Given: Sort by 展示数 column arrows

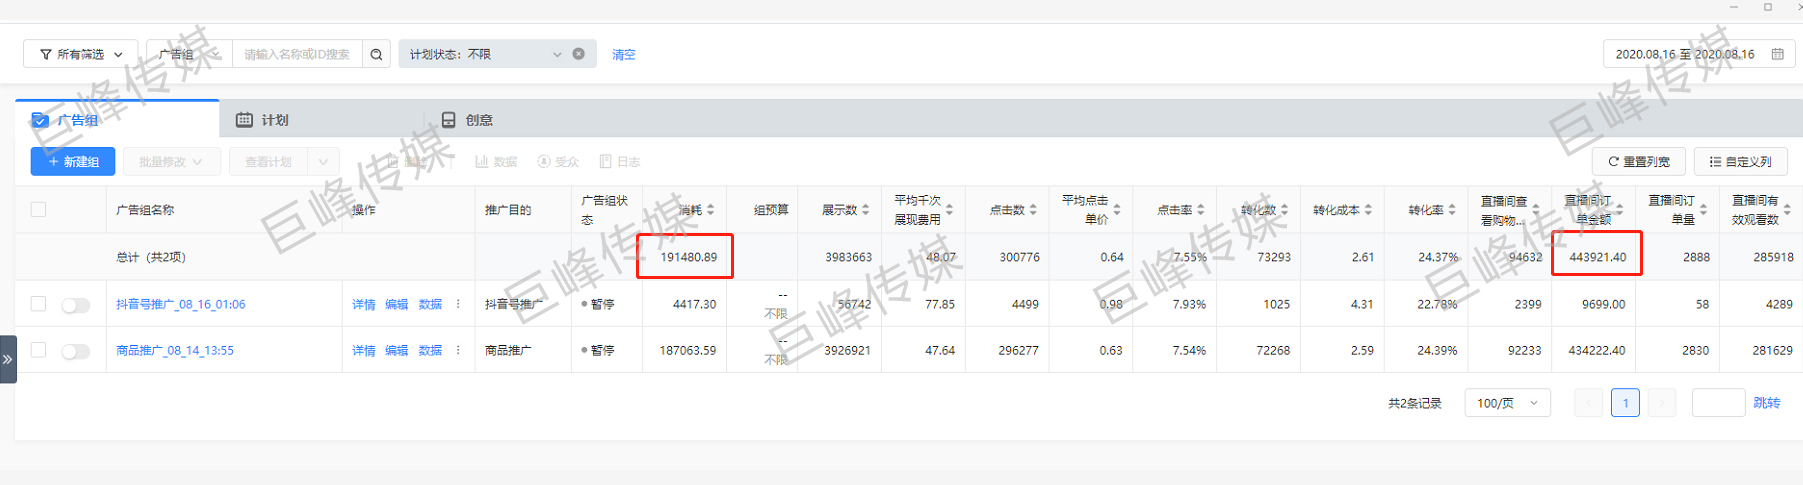Looking at the screenshot, I should [x=866, y=210].
